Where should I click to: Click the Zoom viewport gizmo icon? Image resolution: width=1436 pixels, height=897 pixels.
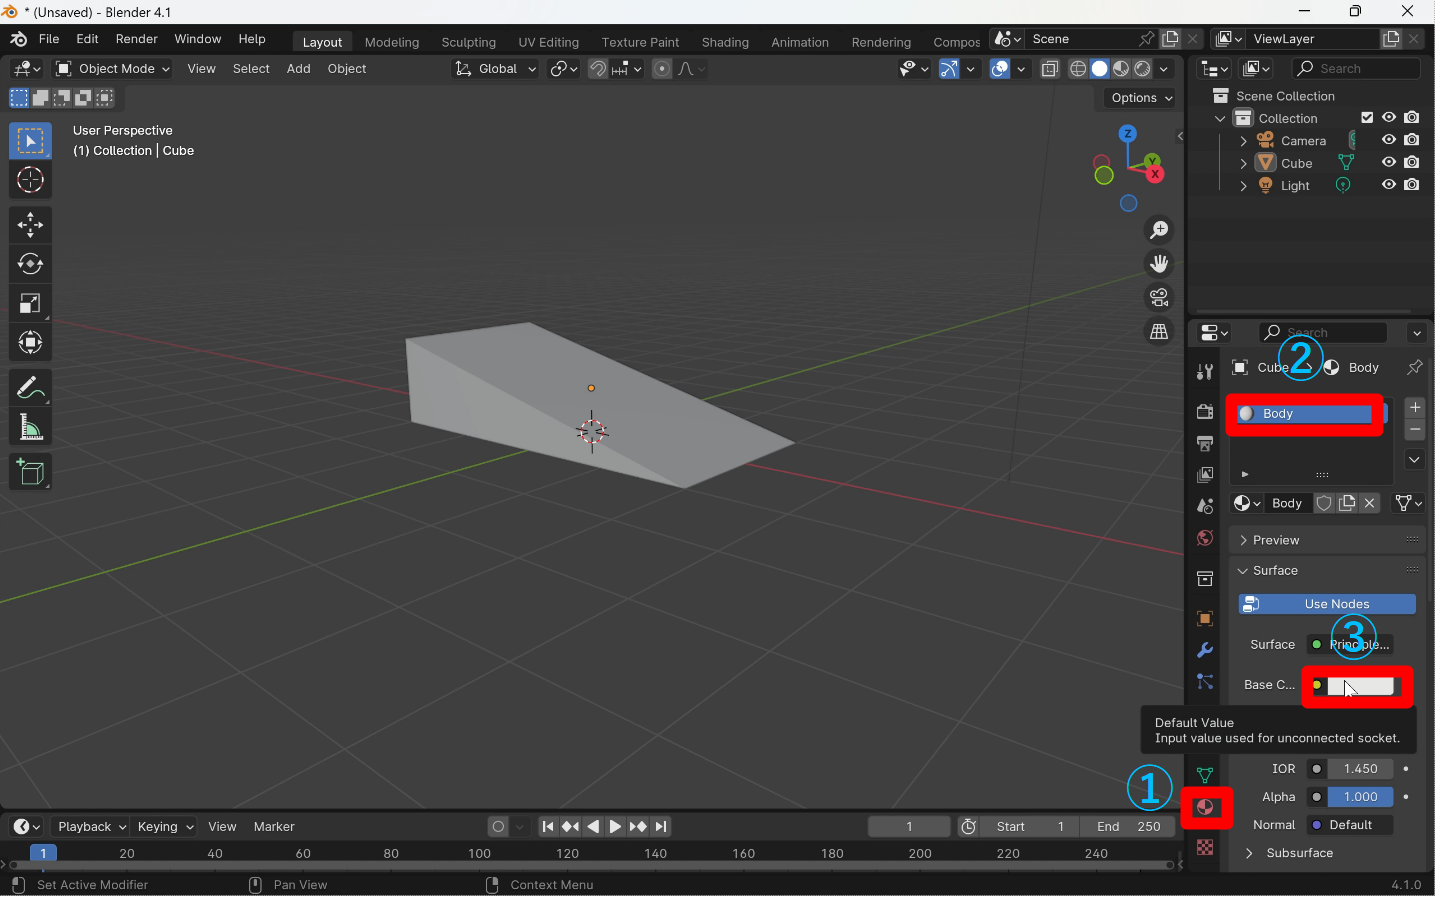[1159, 230]
